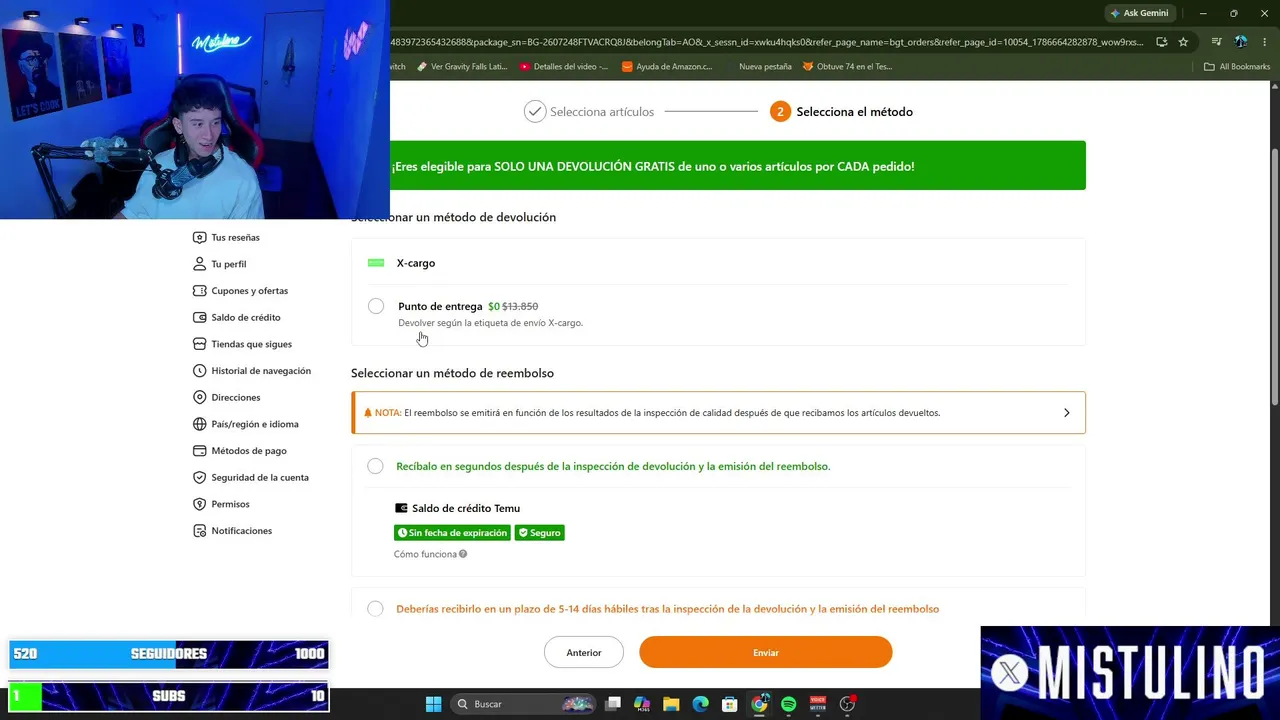Bookmark this page with the star icon
Image resolution: width=1280 pixels, height=720 pixels.
1183,42
